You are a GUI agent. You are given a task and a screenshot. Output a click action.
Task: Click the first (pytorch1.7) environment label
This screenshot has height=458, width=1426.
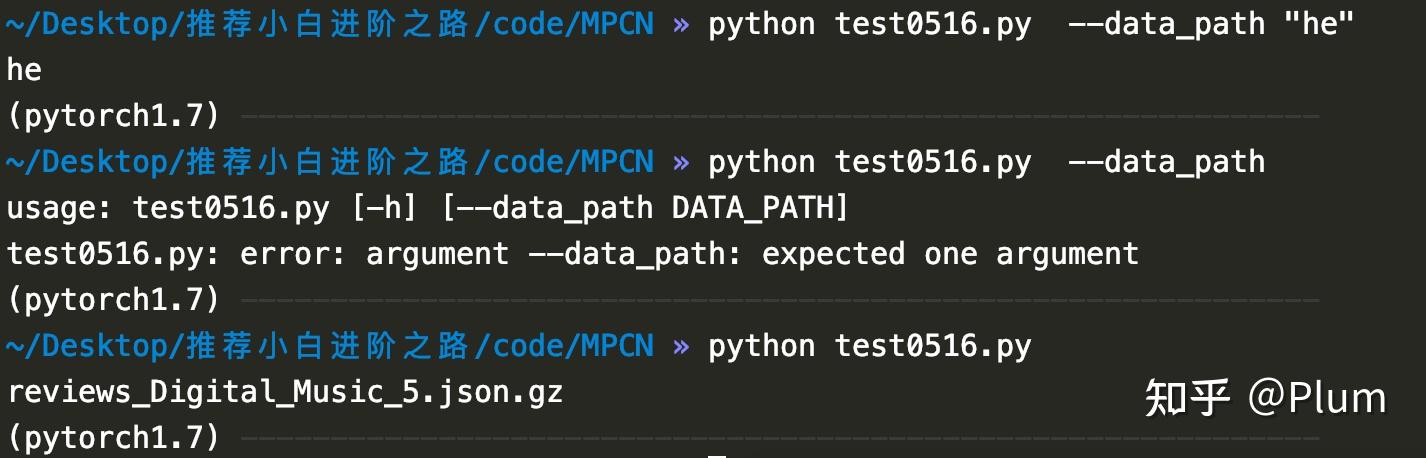tap(113, 117)
